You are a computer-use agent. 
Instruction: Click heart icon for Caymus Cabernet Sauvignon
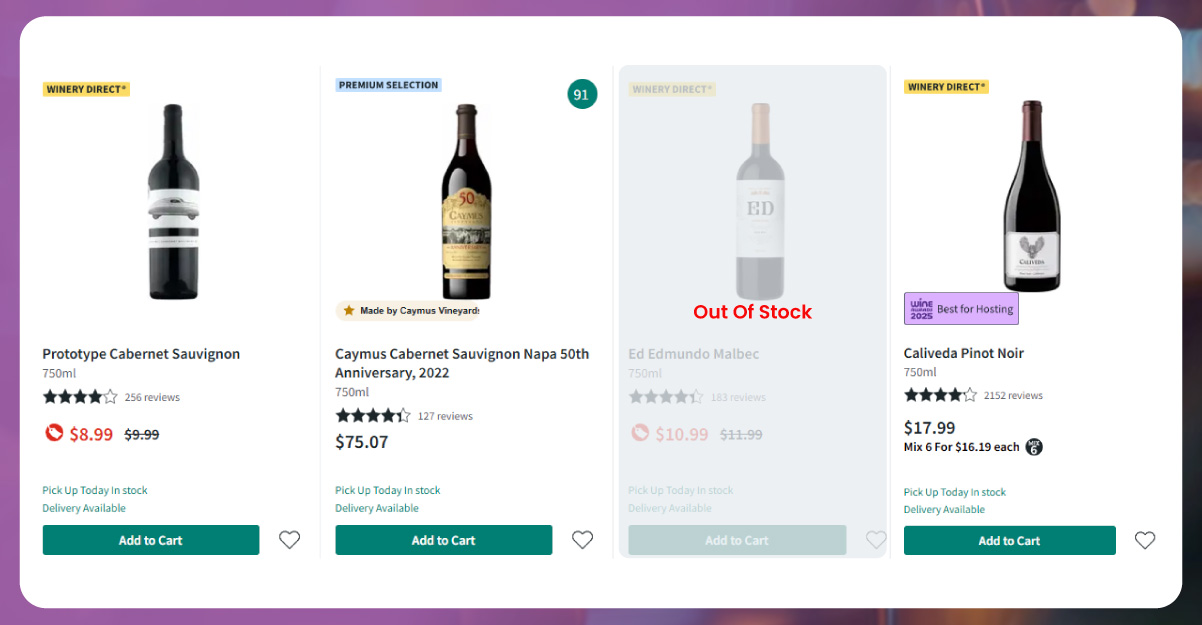[582, 540]
